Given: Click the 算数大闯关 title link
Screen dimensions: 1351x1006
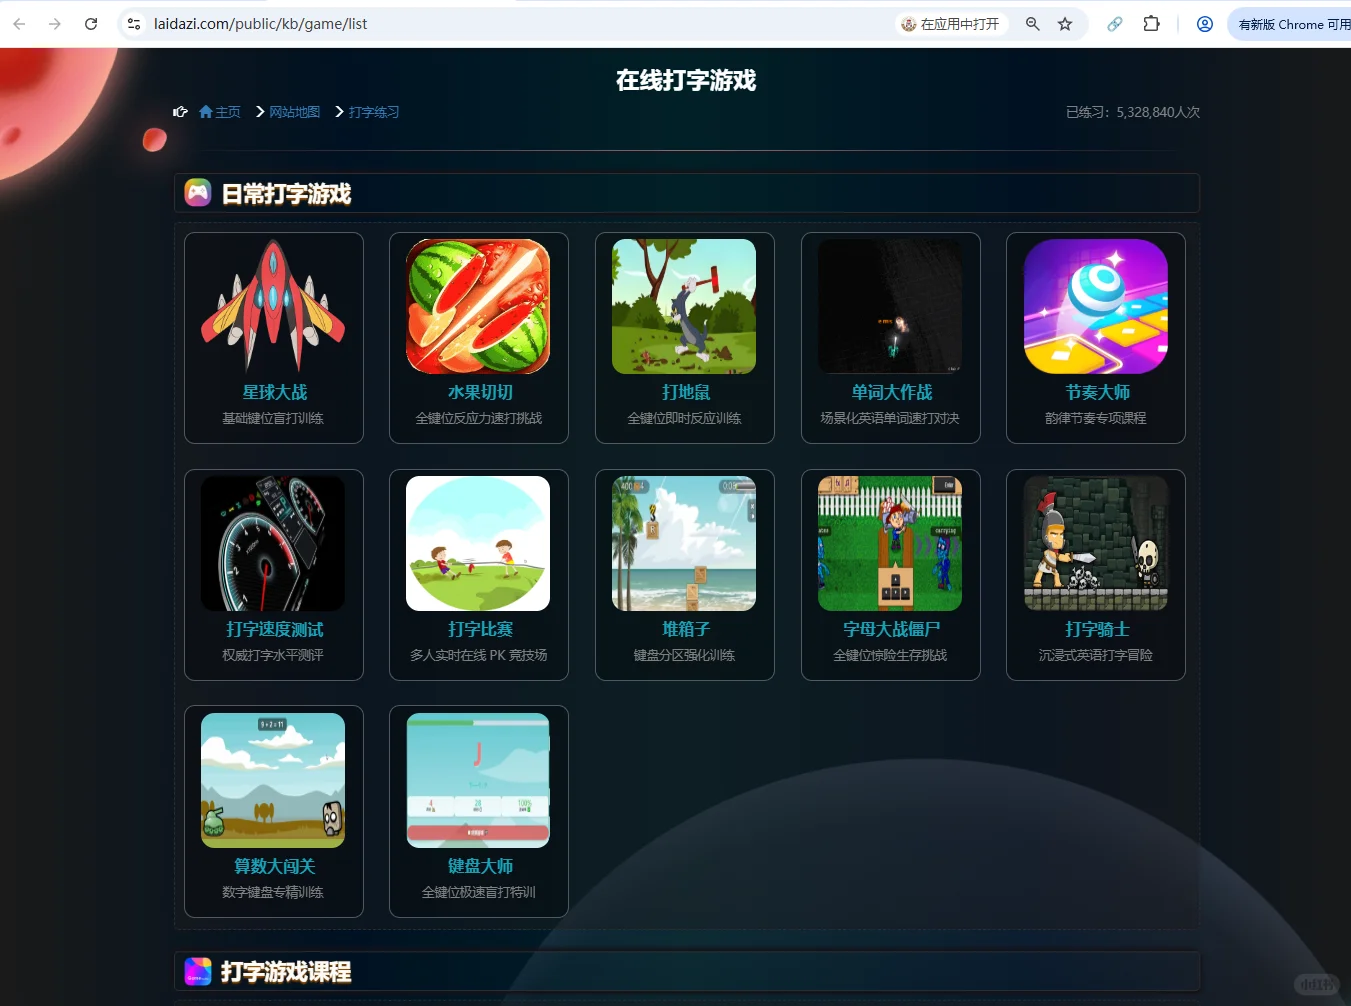Looking at the screenshot, I should click(x=274, y=866).
